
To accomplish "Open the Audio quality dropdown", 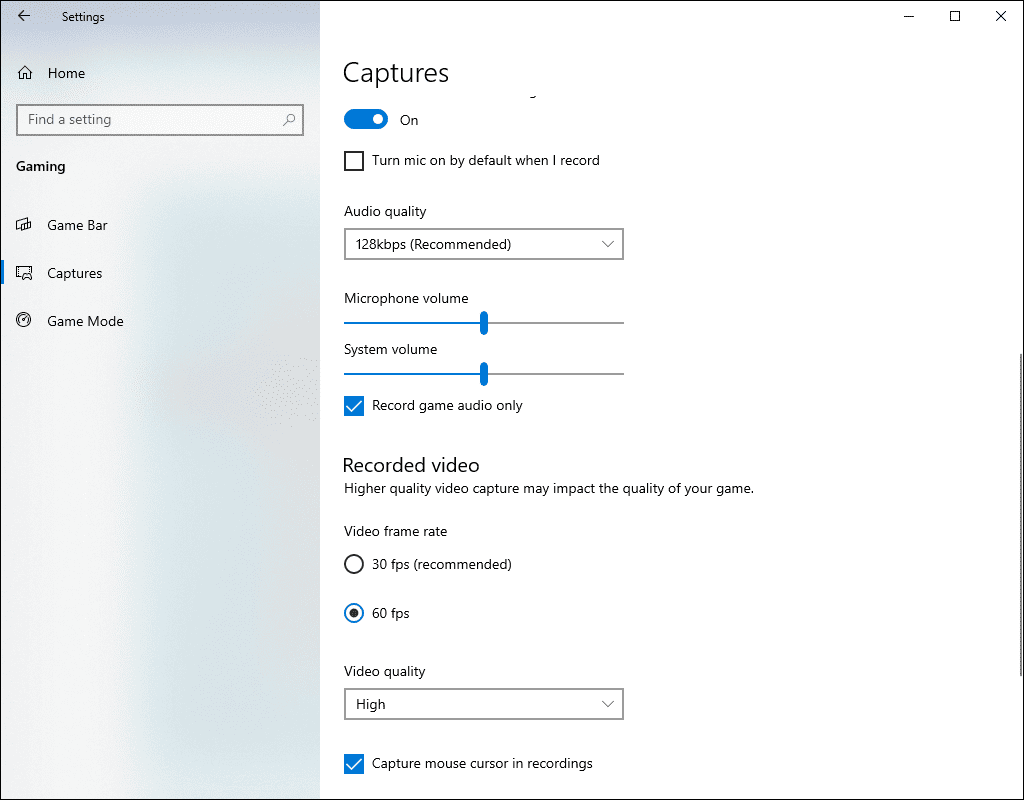I will 483,244.
